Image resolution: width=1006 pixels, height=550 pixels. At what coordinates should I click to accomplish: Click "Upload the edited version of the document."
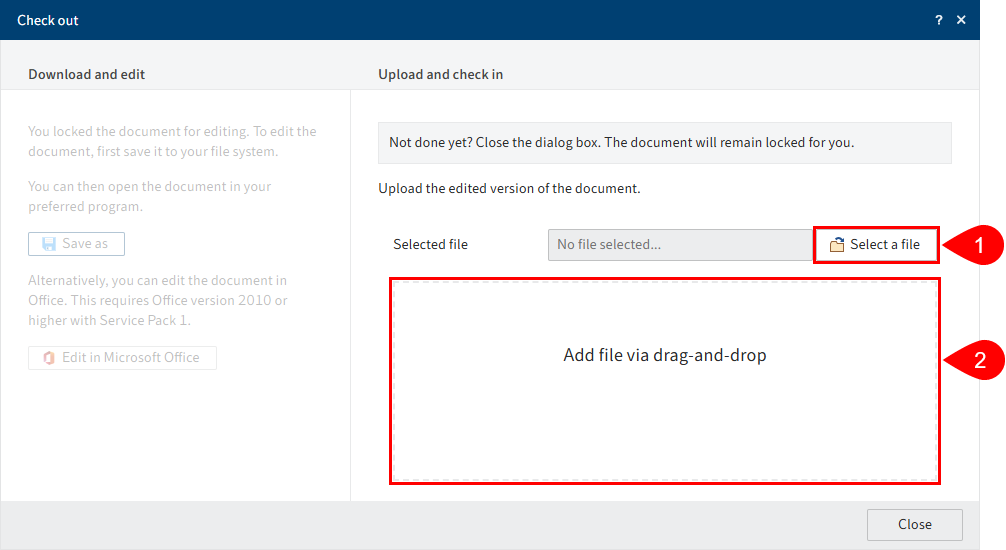(x=509, y=189)
